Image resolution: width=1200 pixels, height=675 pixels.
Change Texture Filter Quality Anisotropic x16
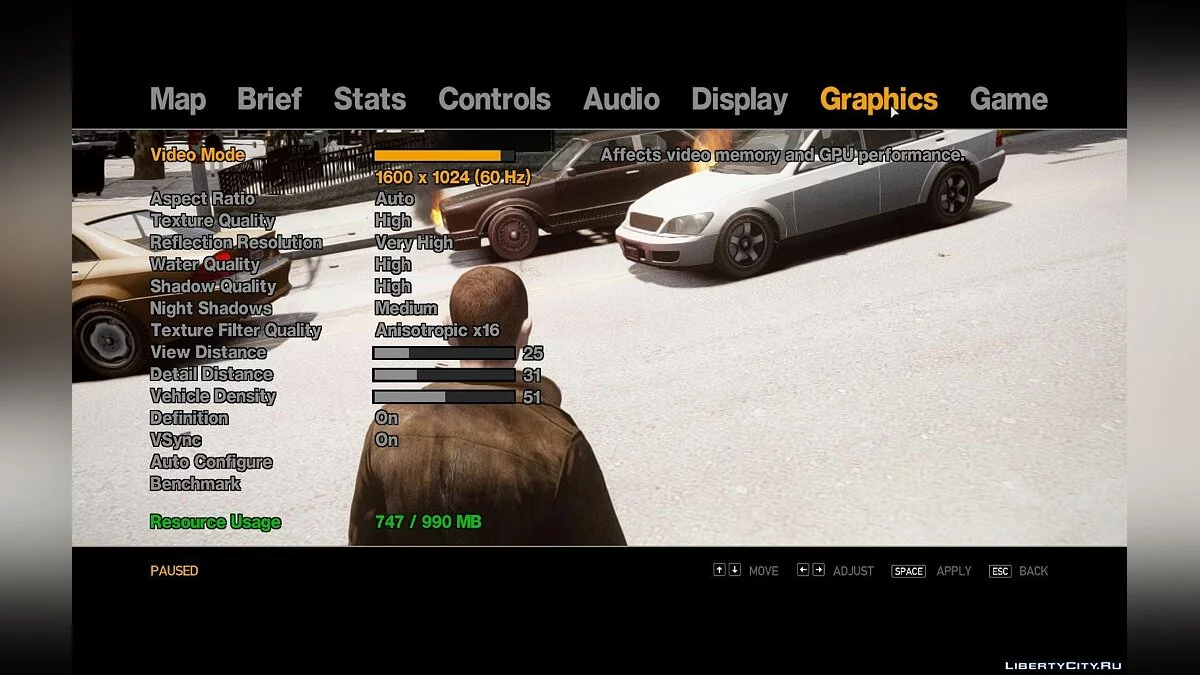coord(436,330)
